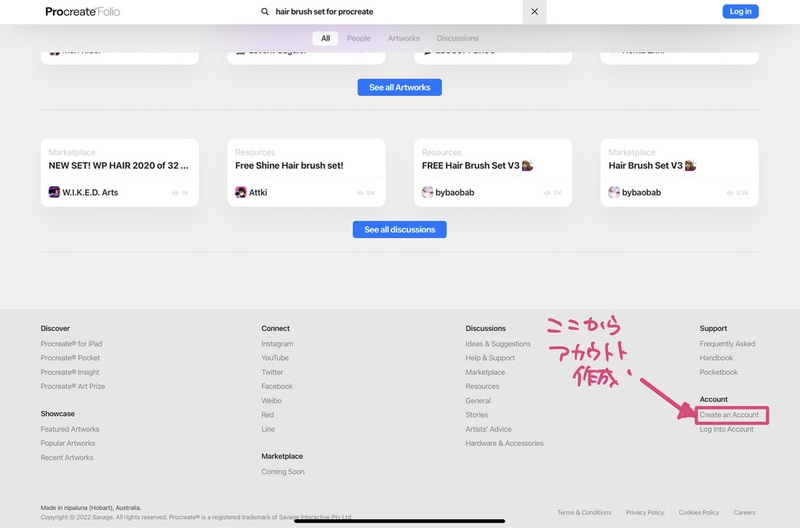The image size is (800, 528).
Task: Open Procreate Insight link
Action: pyautogui.click(x=70, y=372)
